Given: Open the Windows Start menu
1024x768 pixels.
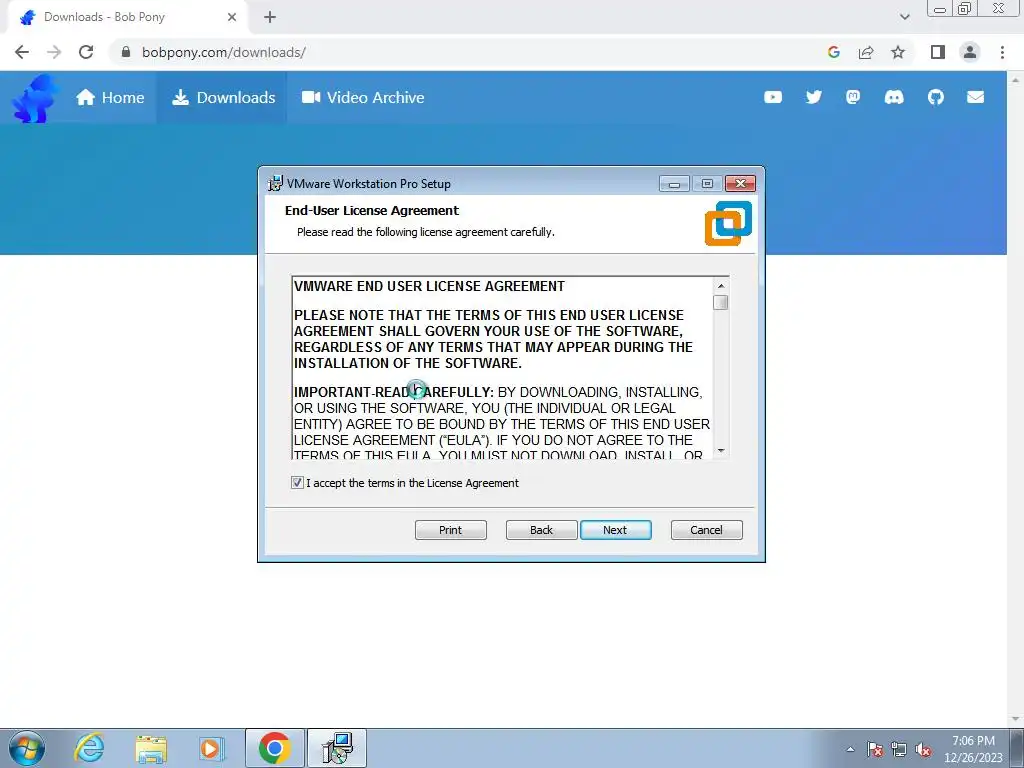Looking at the screenshot, I should [x=27, y=748].
